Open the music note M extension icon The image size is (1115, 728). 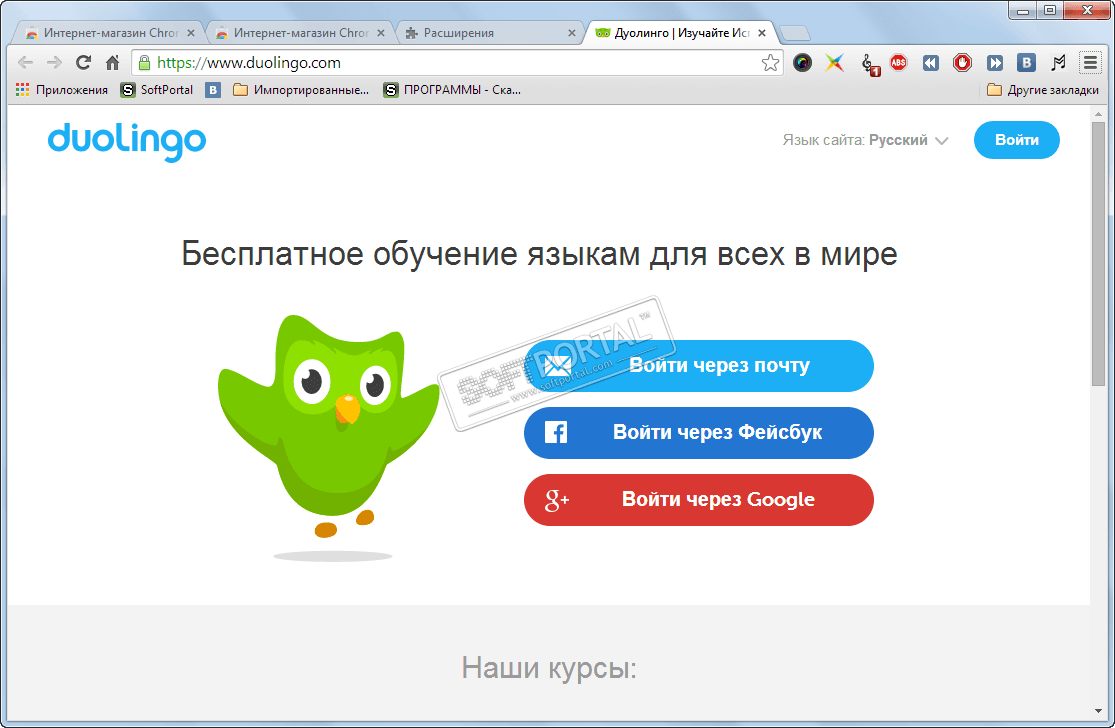click(x=1058, y=63)
